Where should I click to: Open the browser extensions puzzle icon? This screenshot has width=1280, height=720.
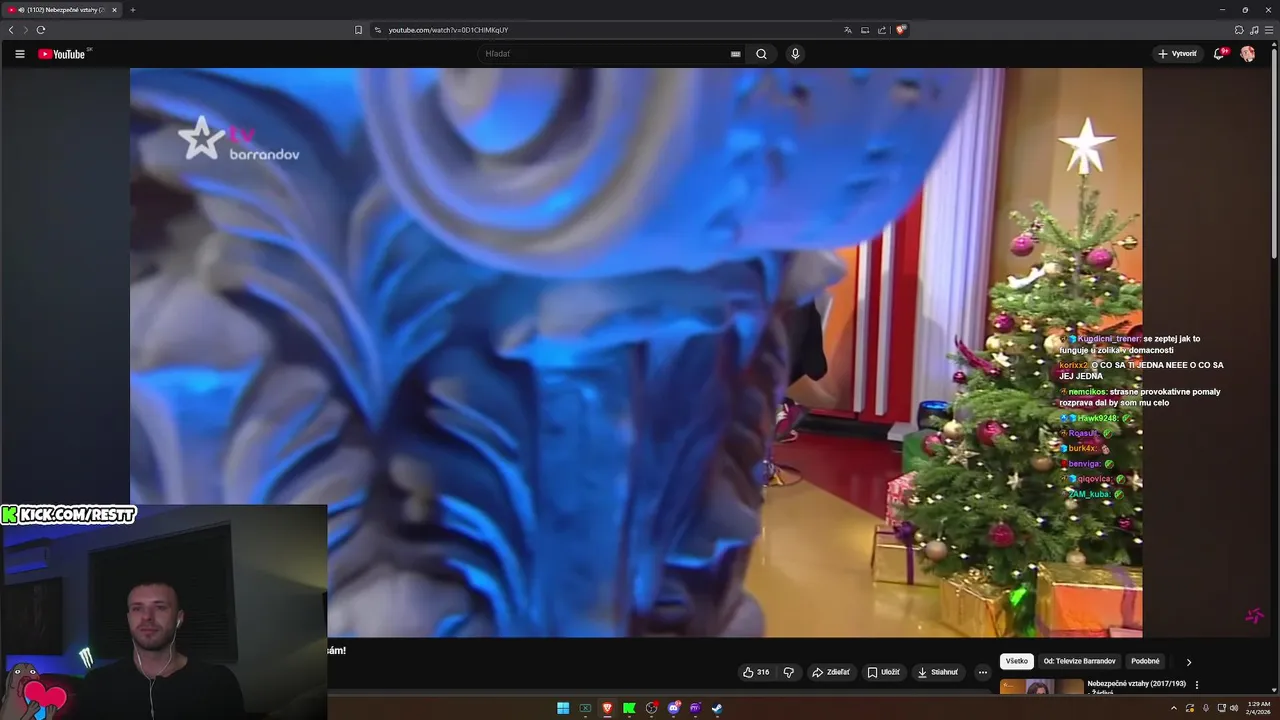[x=1239, y=30]
